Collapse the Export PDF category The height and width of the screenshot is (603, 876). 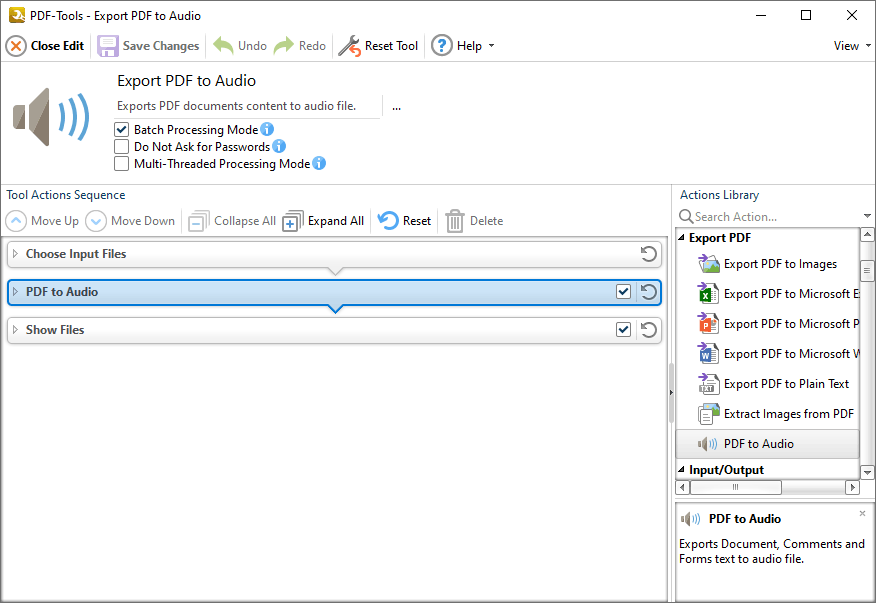[x=682, y=238]
